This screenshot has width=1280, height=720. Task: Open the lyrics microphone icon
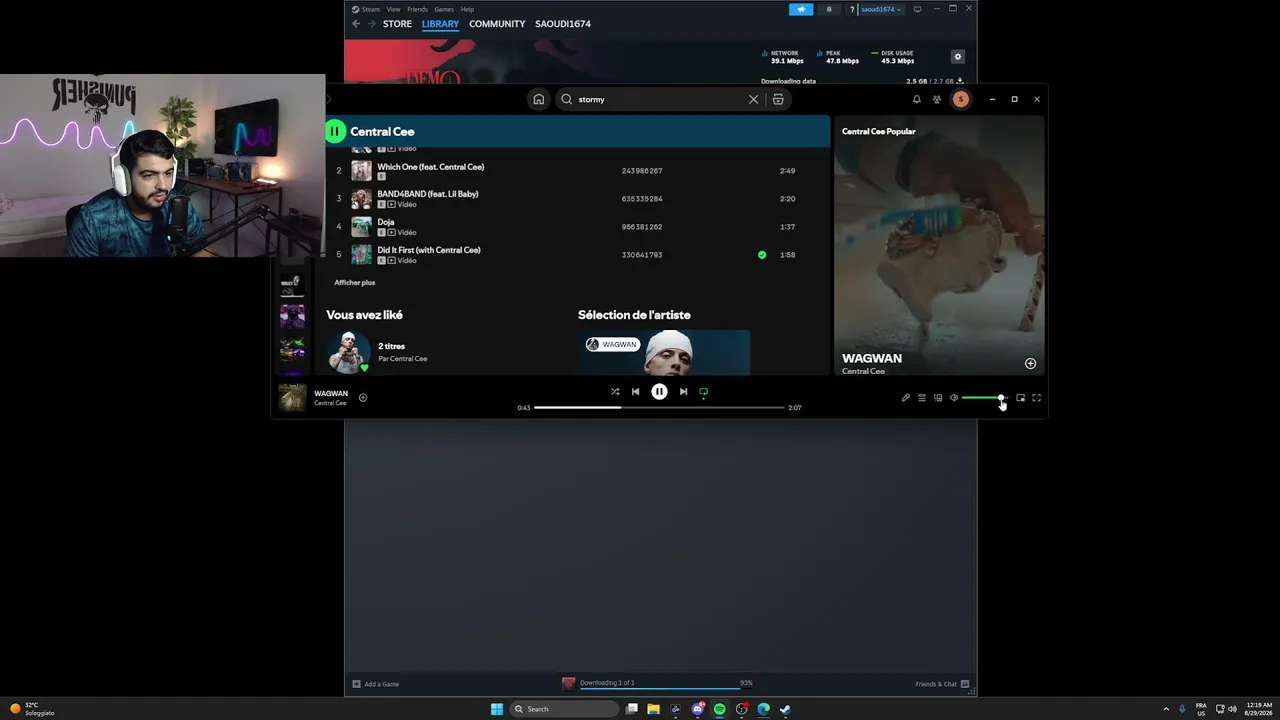[x=906, y=398]
